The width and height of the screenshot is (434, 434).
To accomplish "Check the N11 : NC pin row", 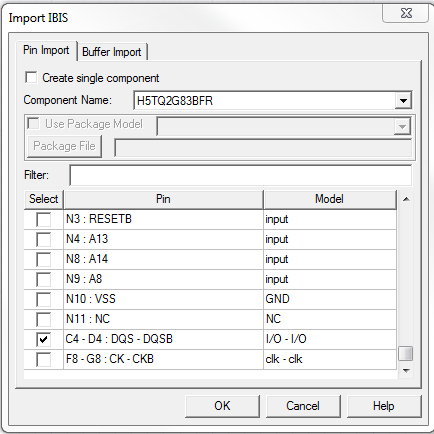I will coord(44,319).
